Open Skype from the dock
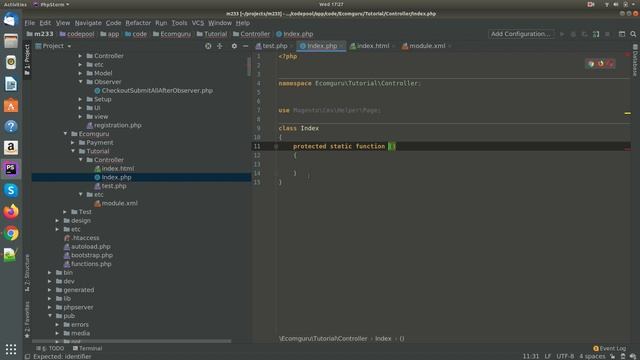Viewport: 640px width, 360px height. point(11,191)
